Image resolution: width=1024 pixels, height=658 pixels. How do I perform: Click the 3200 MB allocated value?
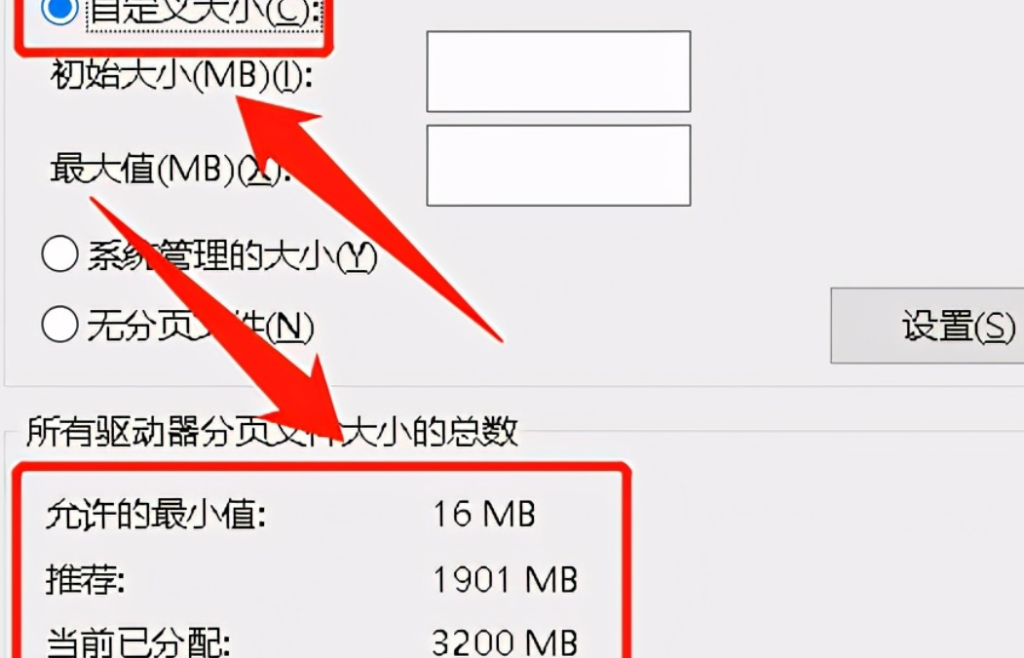click(505, 642)
